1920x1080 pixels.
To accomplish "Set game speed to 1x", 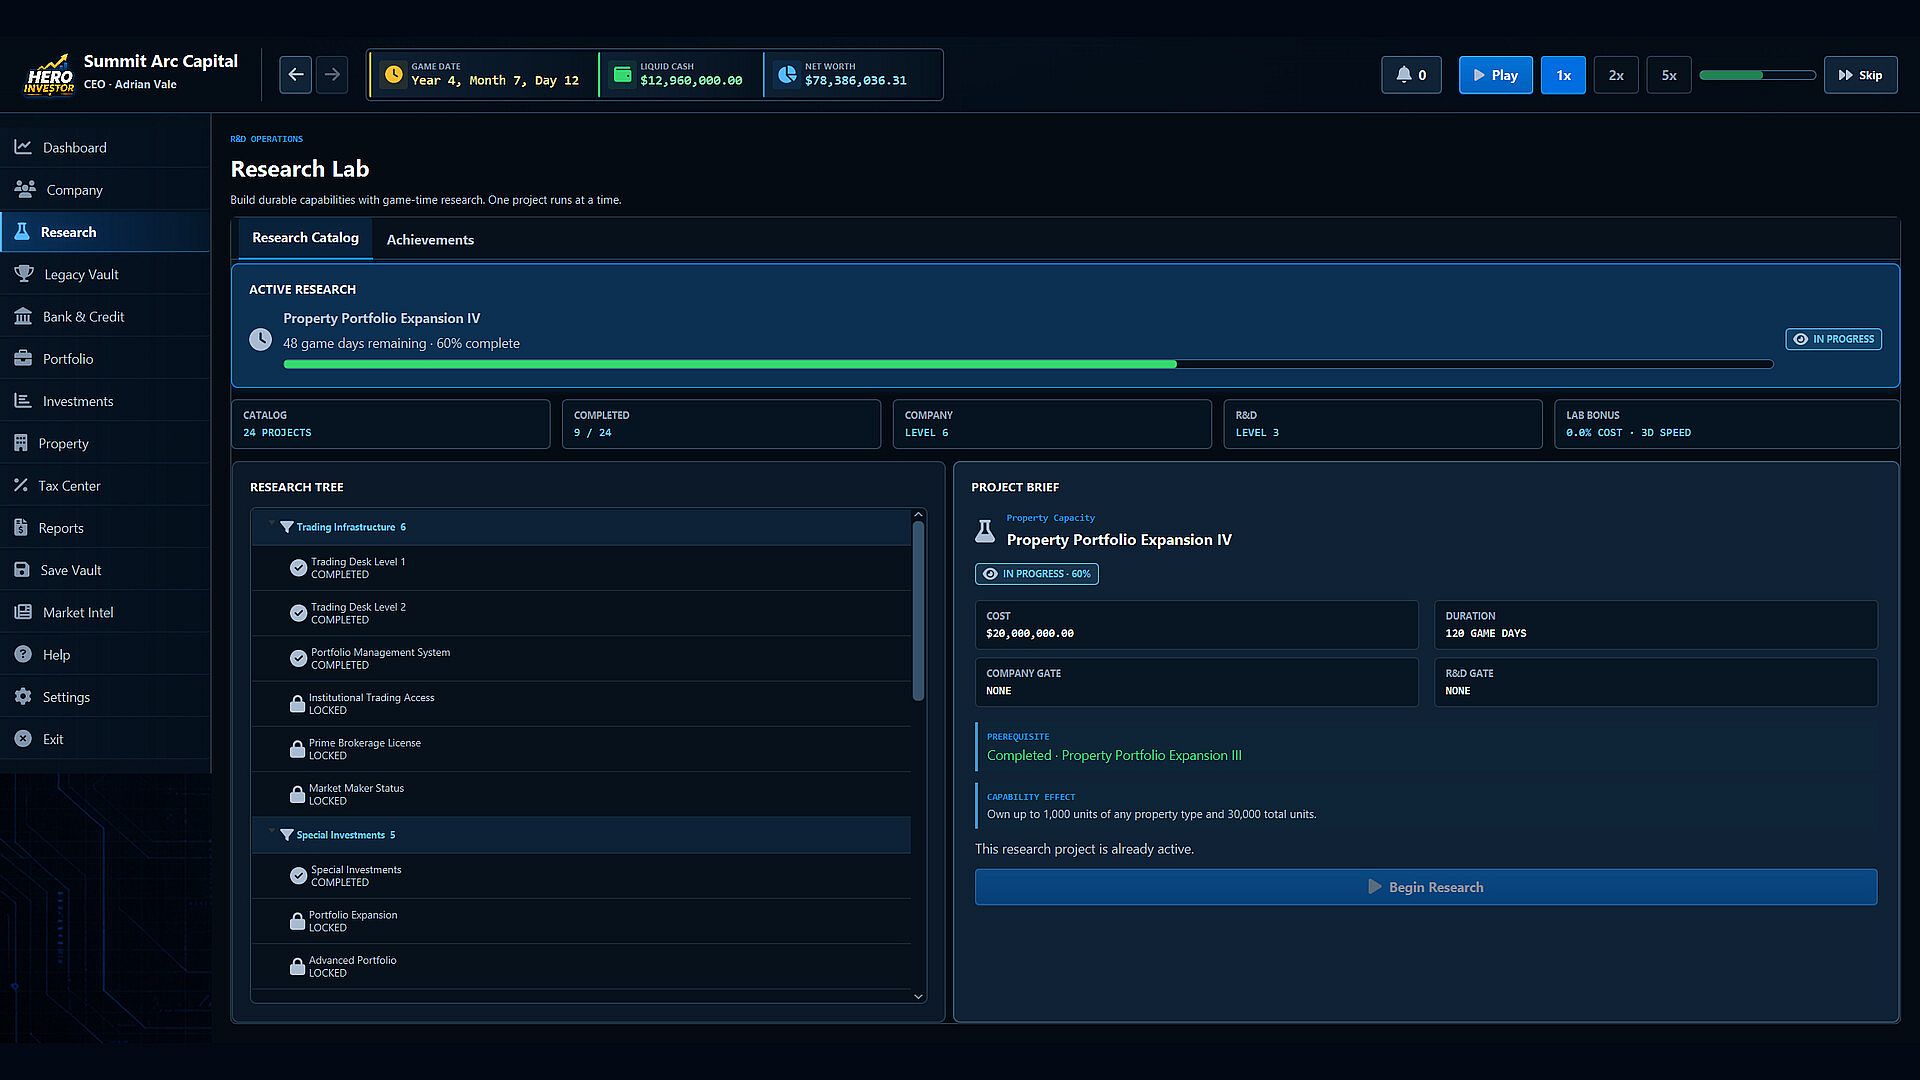I will (x=1563, y=75).
